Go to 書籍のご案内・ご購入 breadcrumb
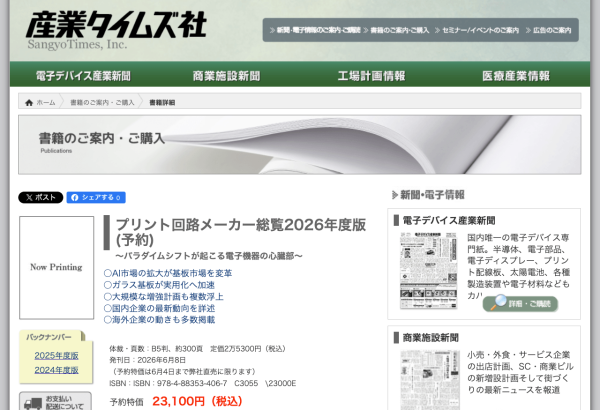 (102, 103)
